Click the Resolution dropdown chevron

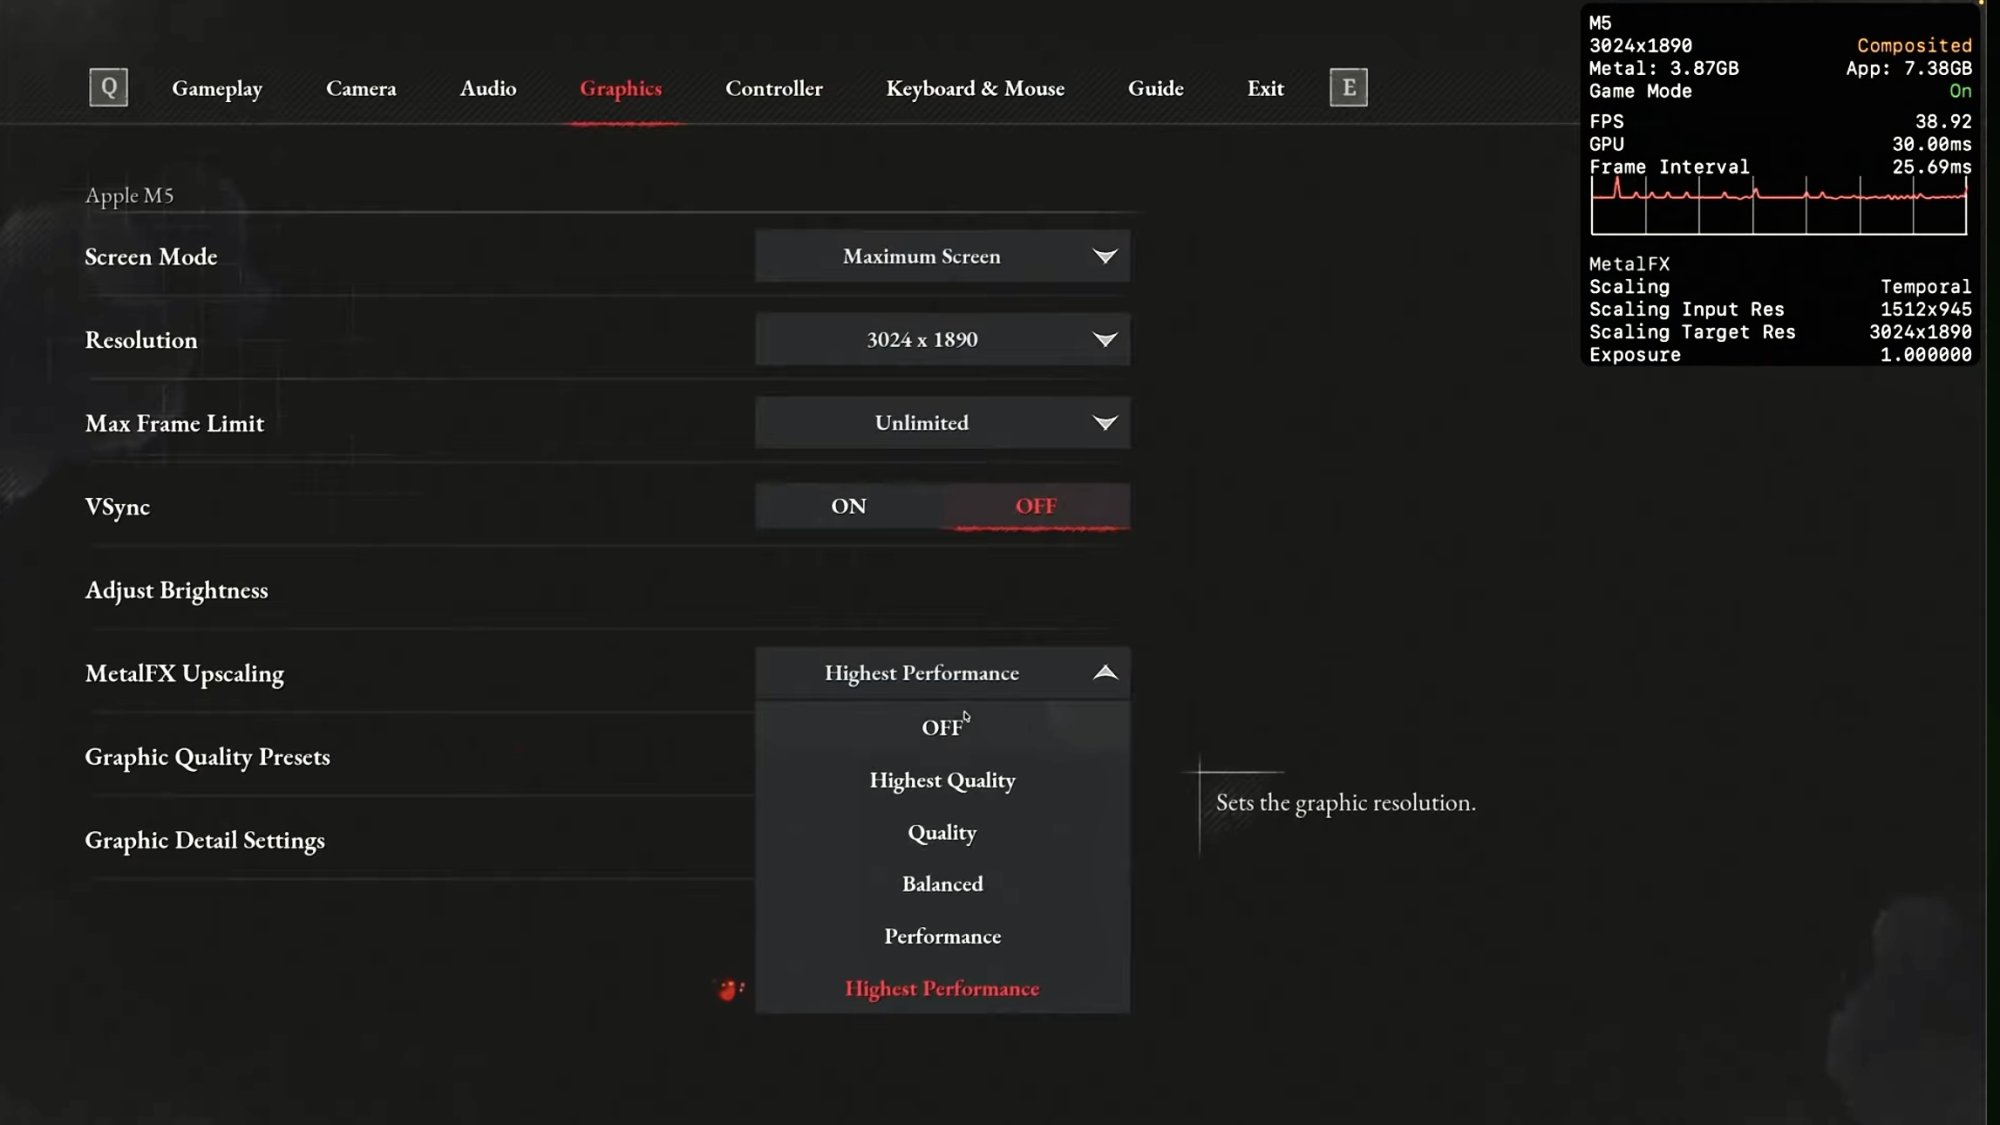1104,340
